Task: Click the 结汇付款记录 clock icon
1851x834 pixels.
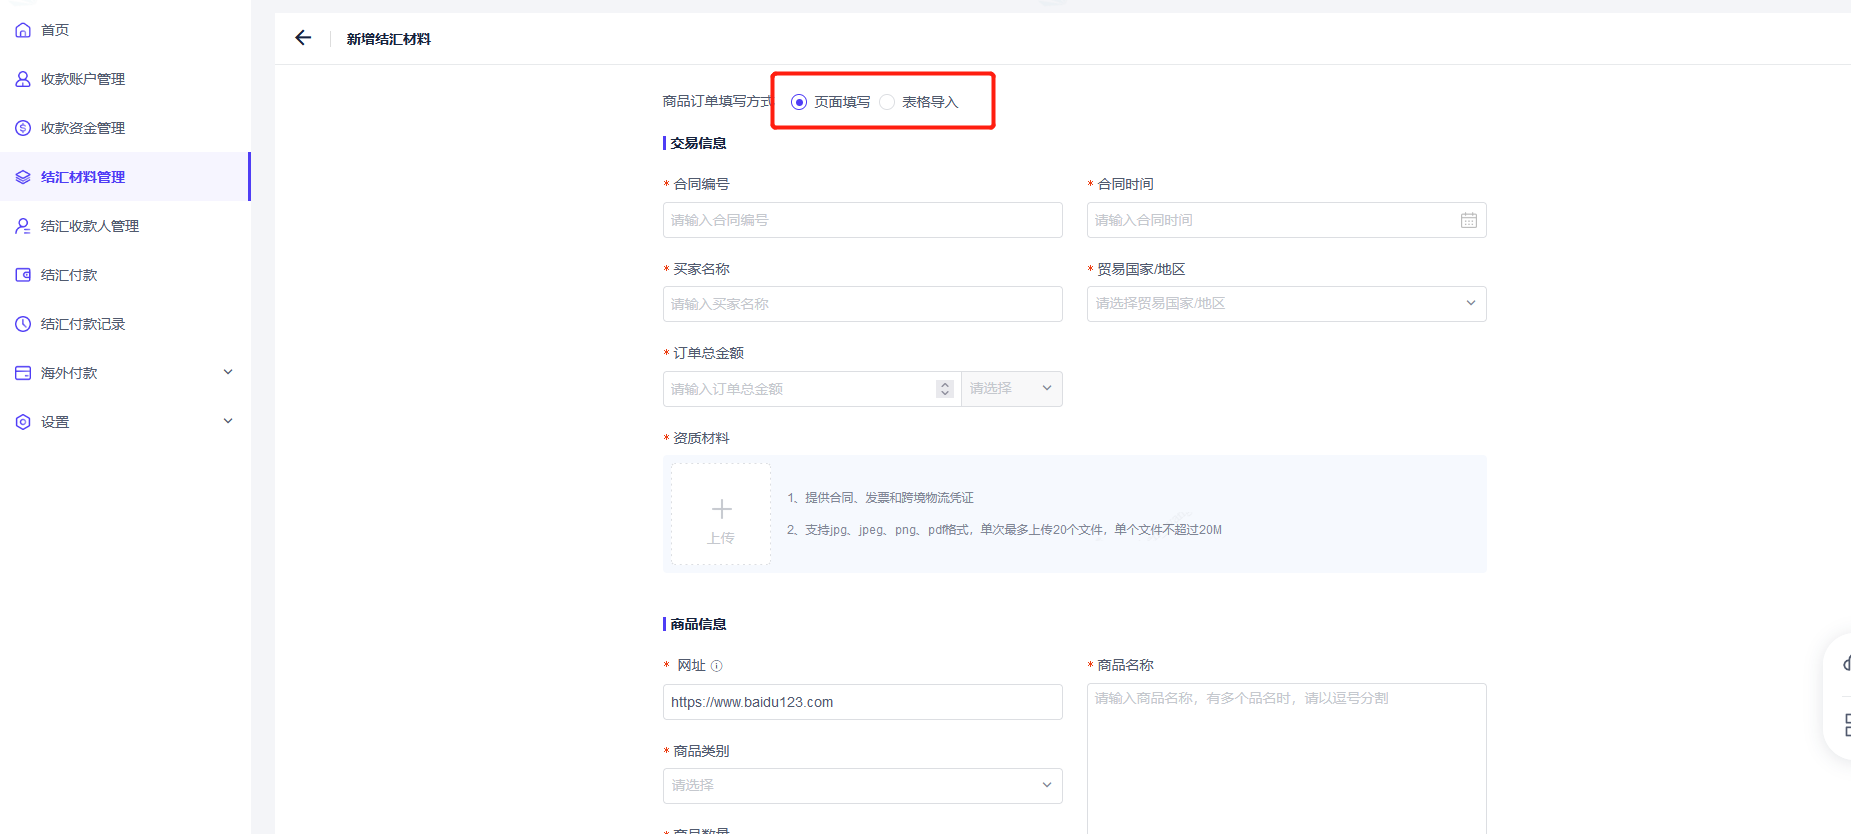Action: [23, 324]
